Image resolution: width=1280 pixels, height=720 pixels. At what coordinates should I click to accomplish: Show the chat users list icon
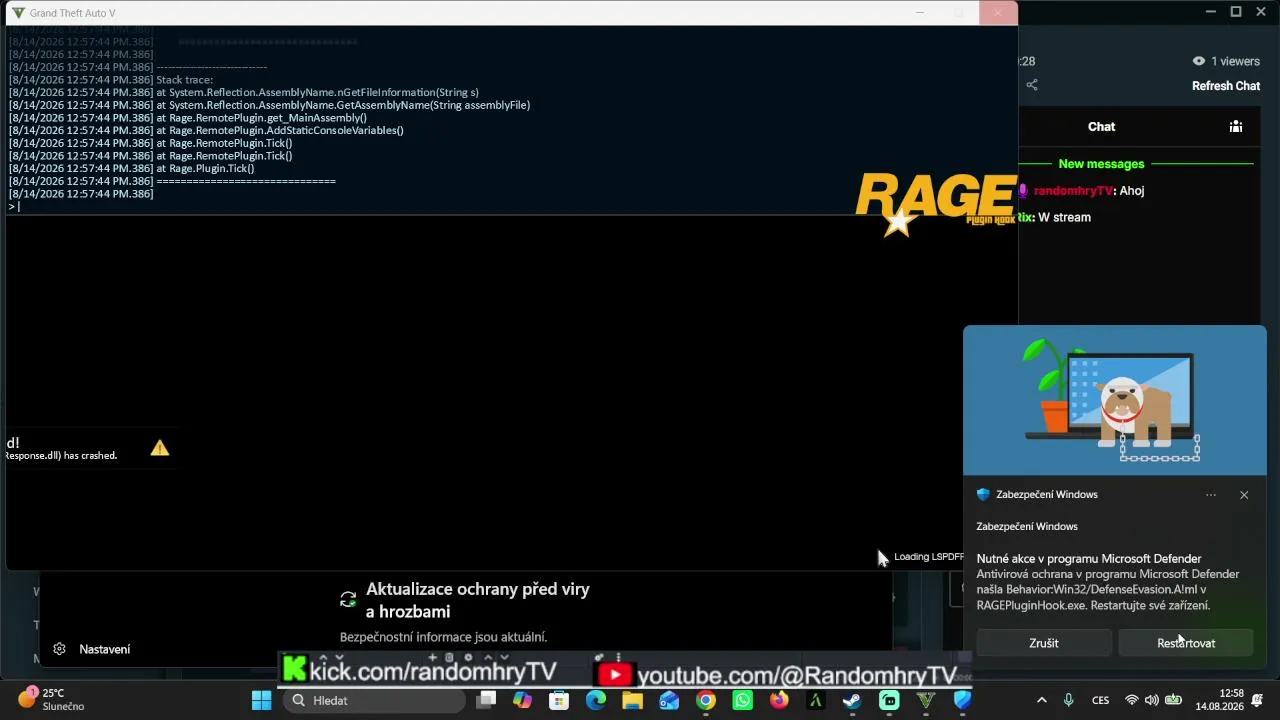point(1236,127)
